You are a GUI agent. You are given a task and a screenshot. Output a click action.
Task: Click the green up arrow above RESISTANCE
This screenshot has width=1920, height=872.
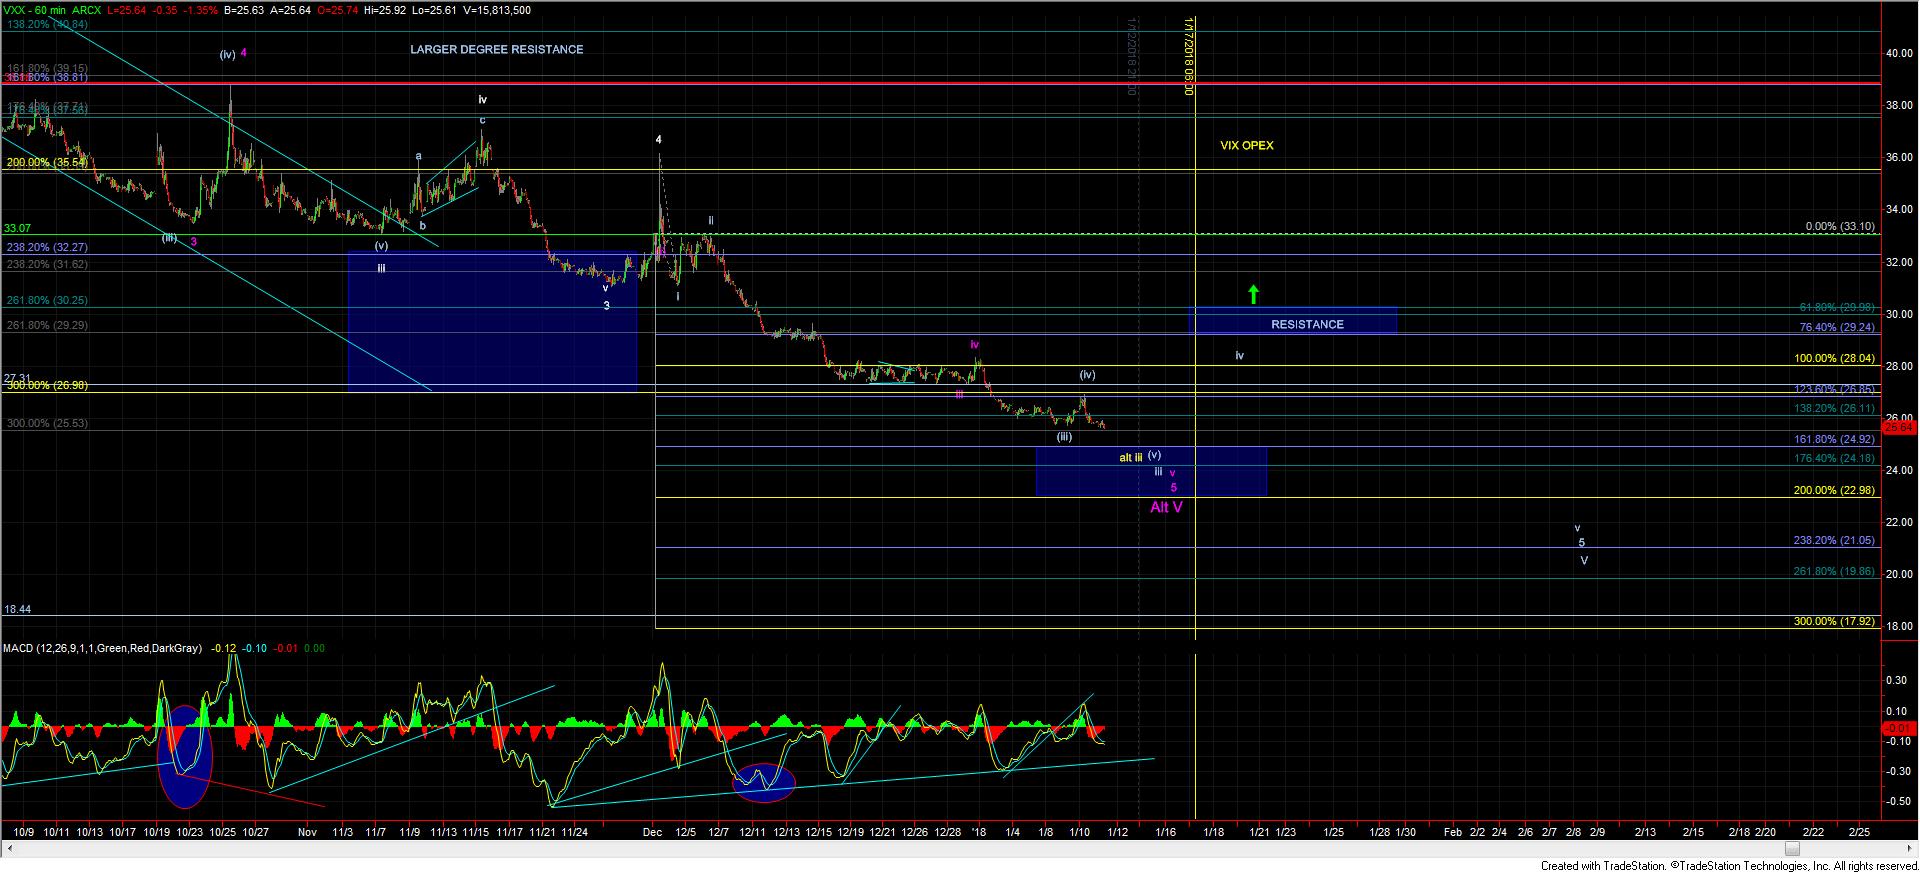point(1253,294)
